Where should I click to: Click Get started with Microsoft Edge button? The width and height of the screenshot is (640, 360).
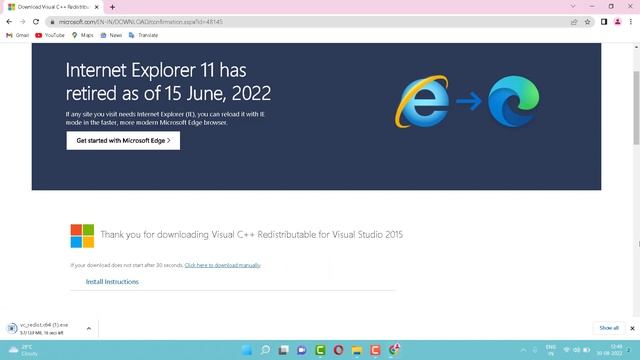[123, 140]
